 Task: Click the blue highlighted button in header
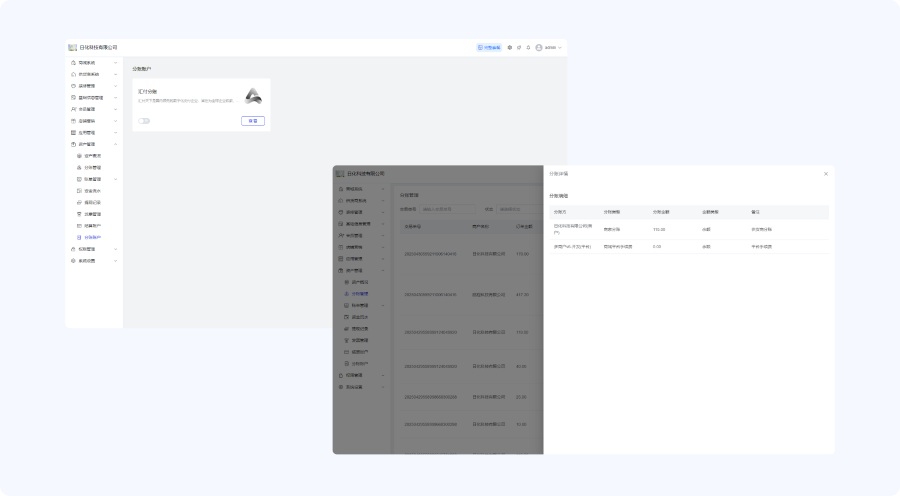tap(488, 47)
